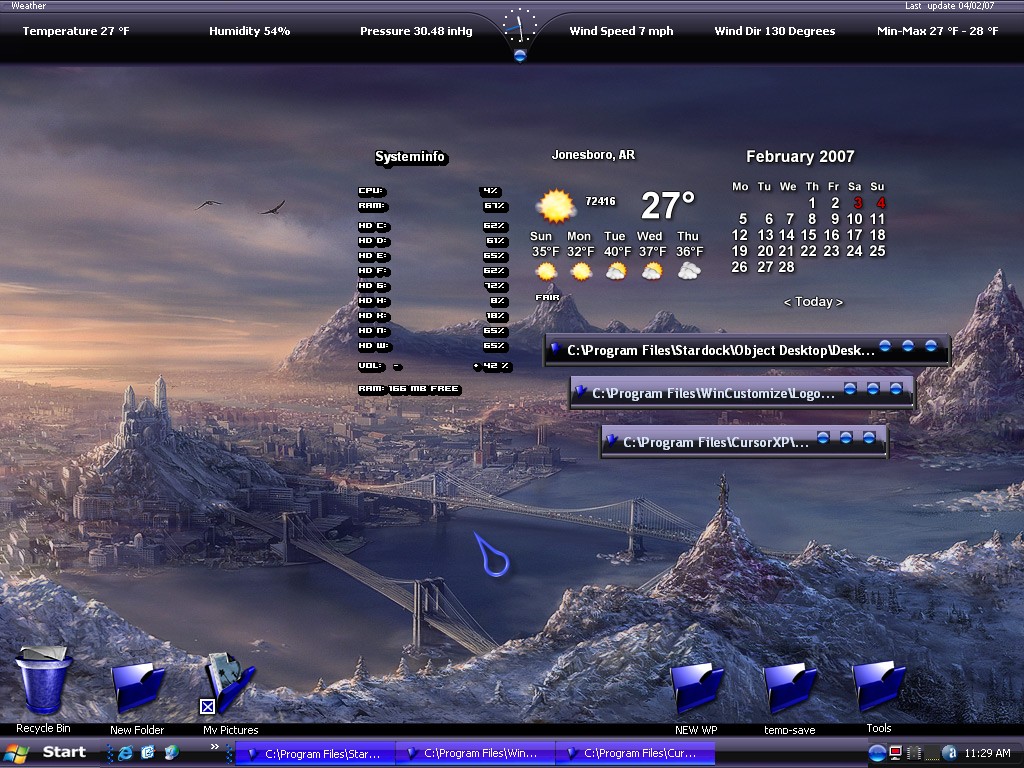Select the New Folder desktop icon
Viewport: 1024px width, 768px height.
click(137, 687)
